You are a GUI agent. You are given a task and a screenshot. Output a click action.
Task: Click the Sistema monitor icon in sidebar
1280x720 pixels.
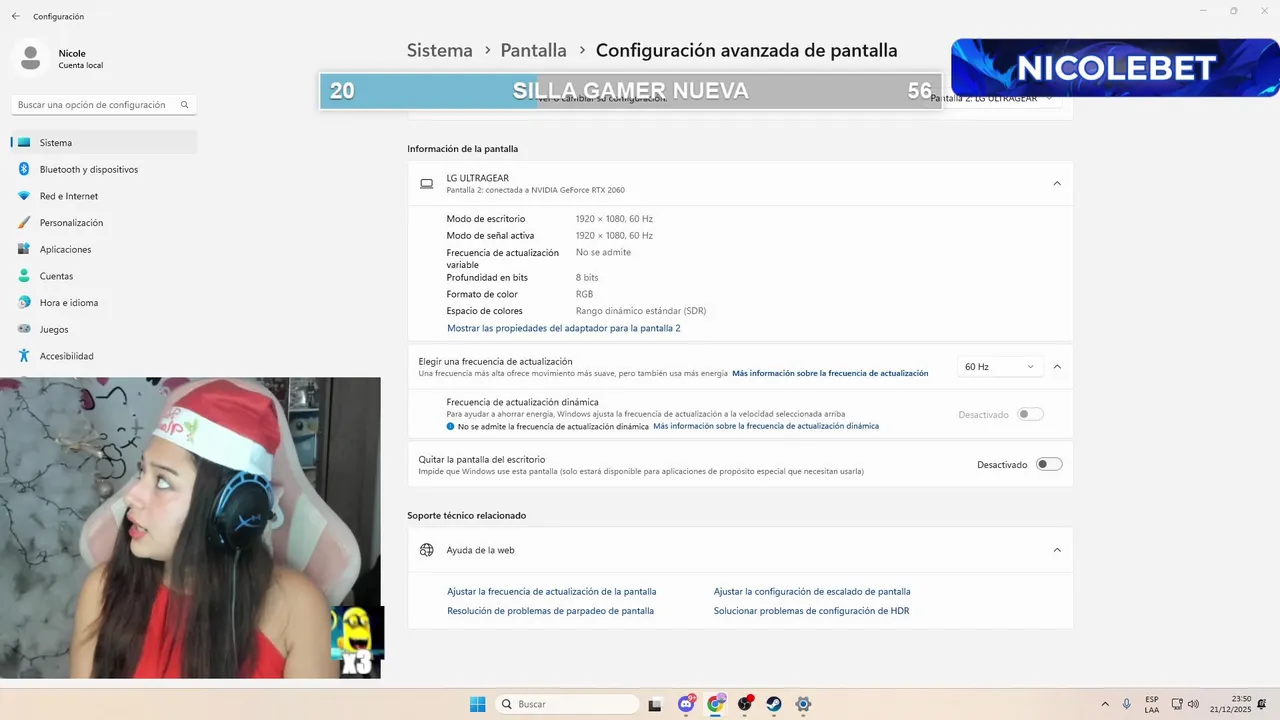click(24, 143)
